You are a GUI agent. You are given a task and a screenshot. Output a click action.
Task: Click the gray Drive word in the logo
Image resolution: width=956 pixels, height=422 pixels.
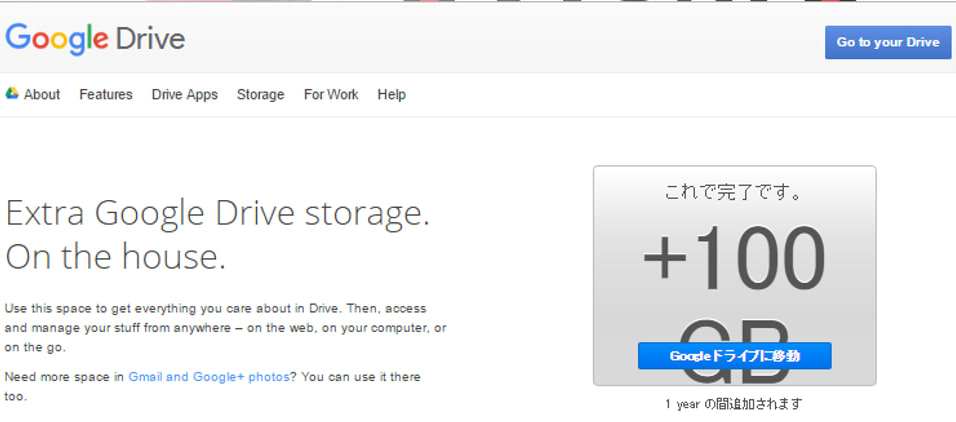pyautogui.click(x=151, y=40)
